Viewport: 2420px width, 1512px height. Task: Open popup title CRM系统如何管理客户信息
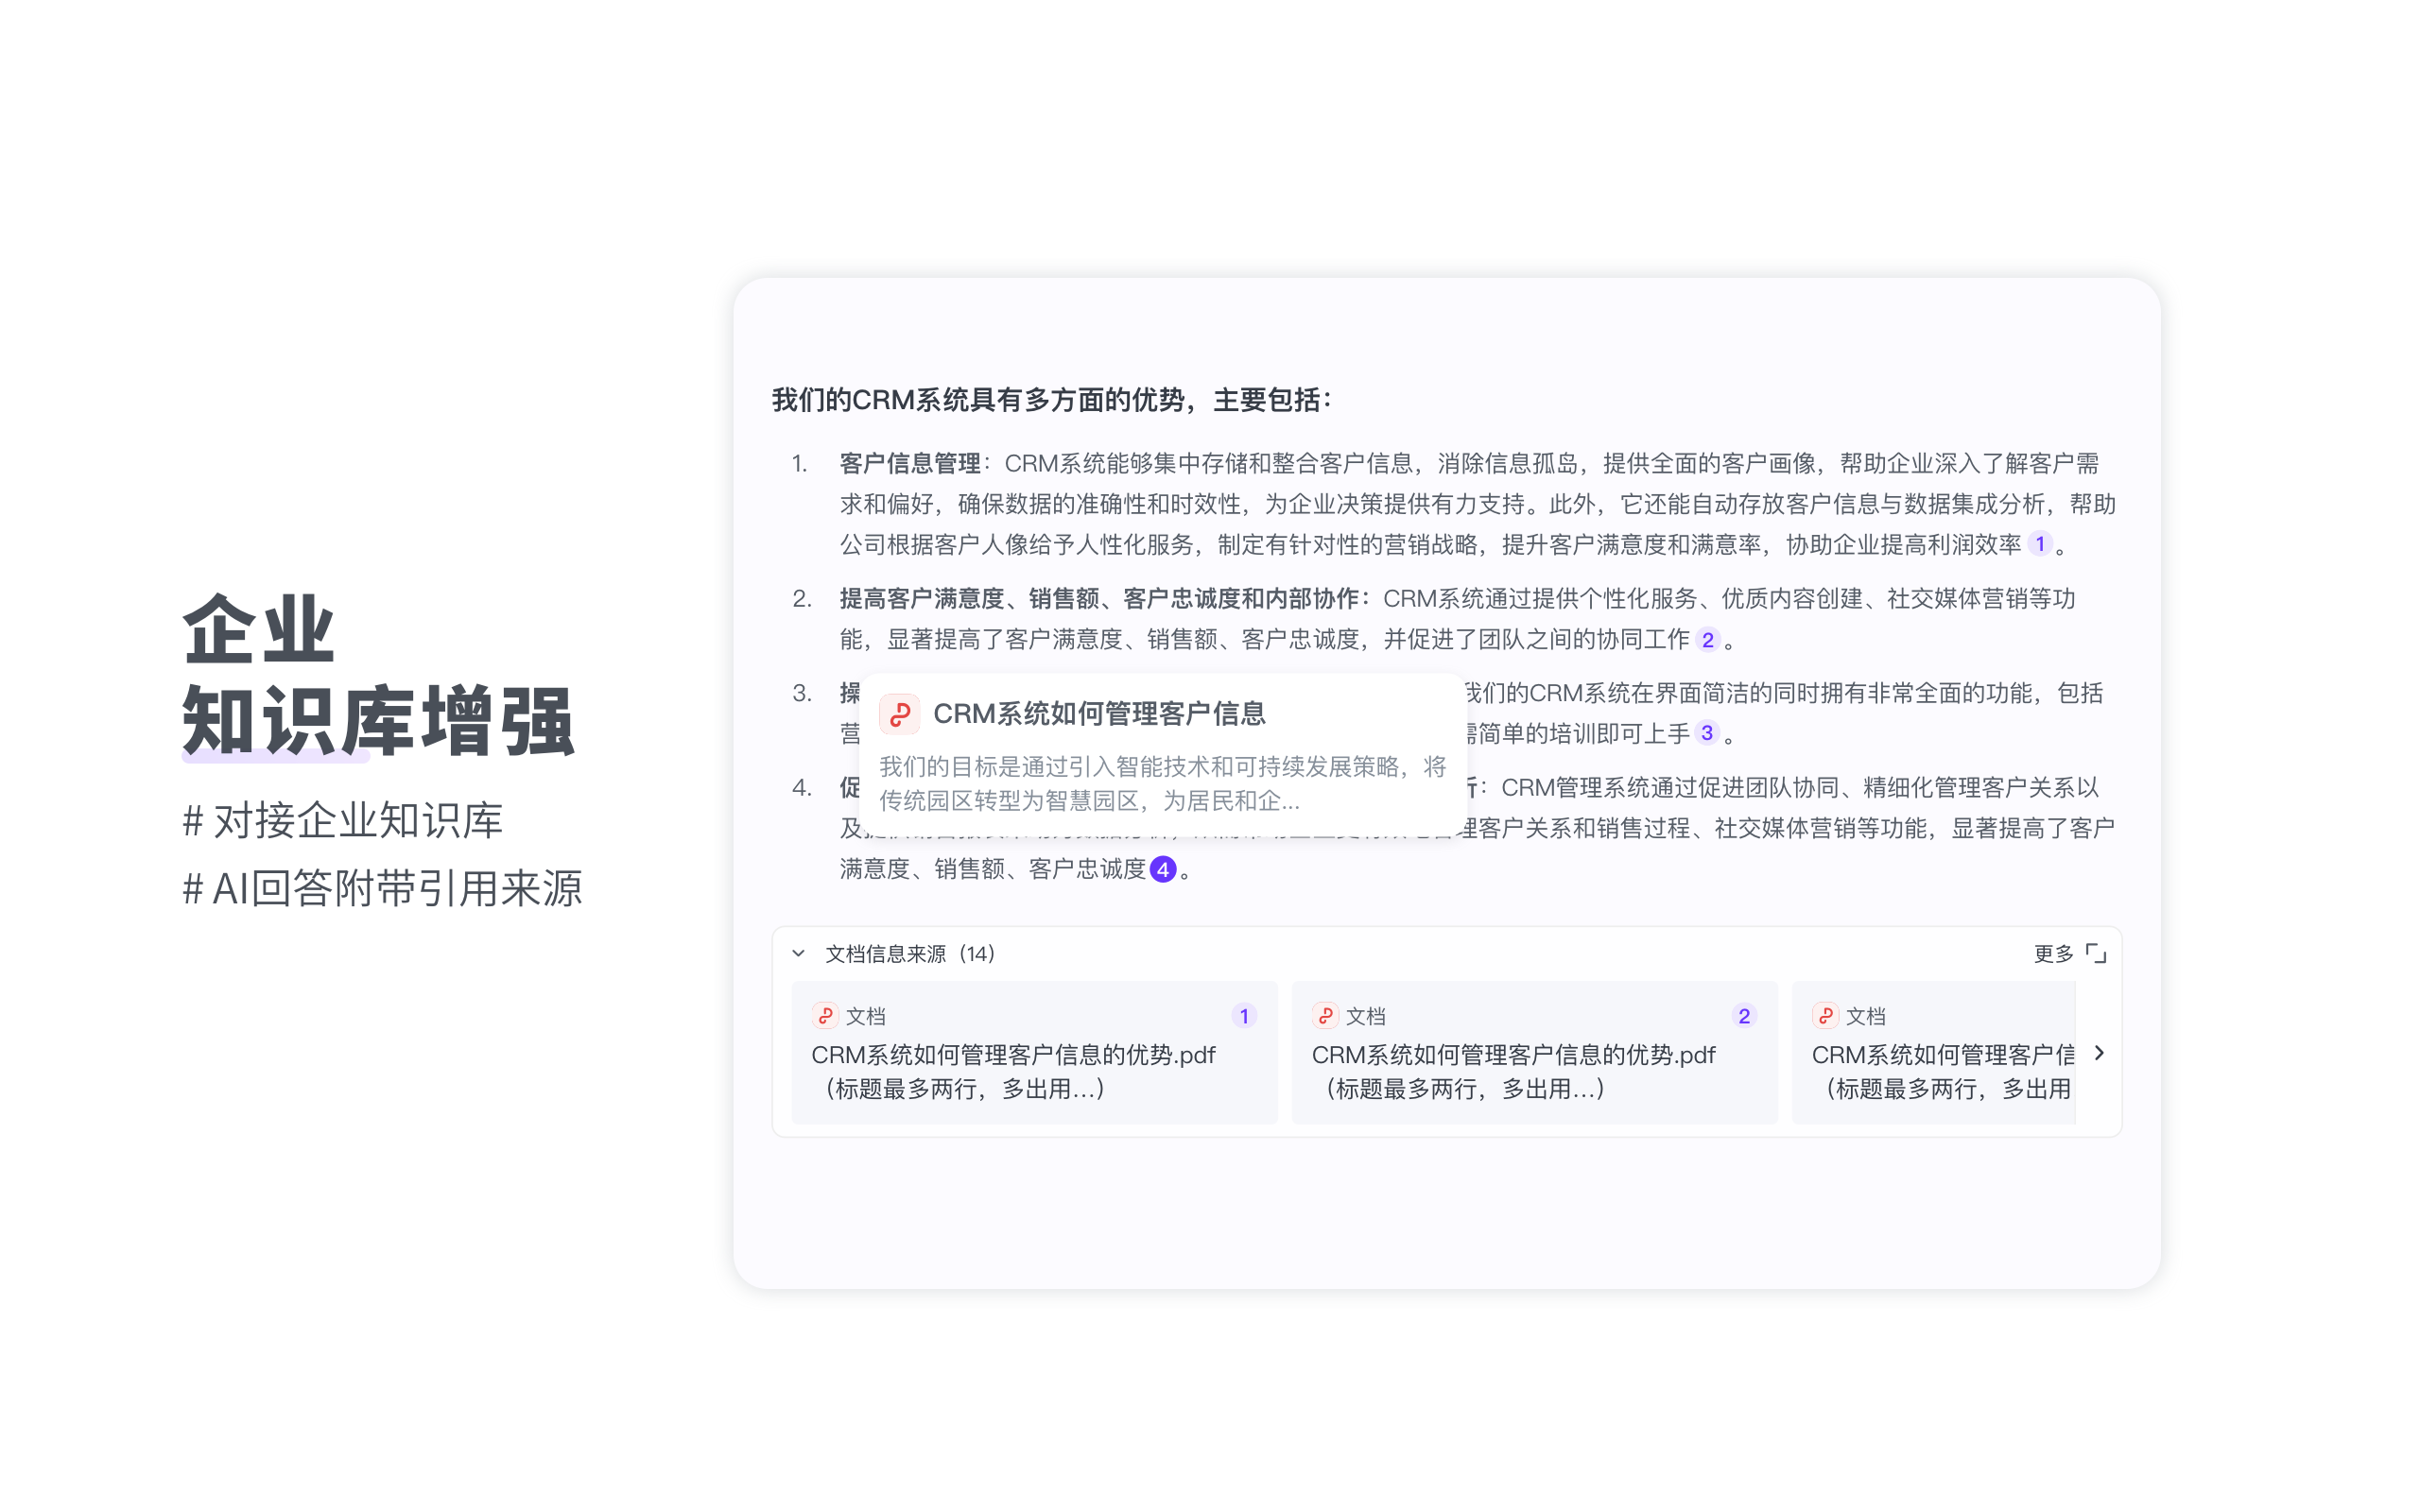coord(1099,714)
